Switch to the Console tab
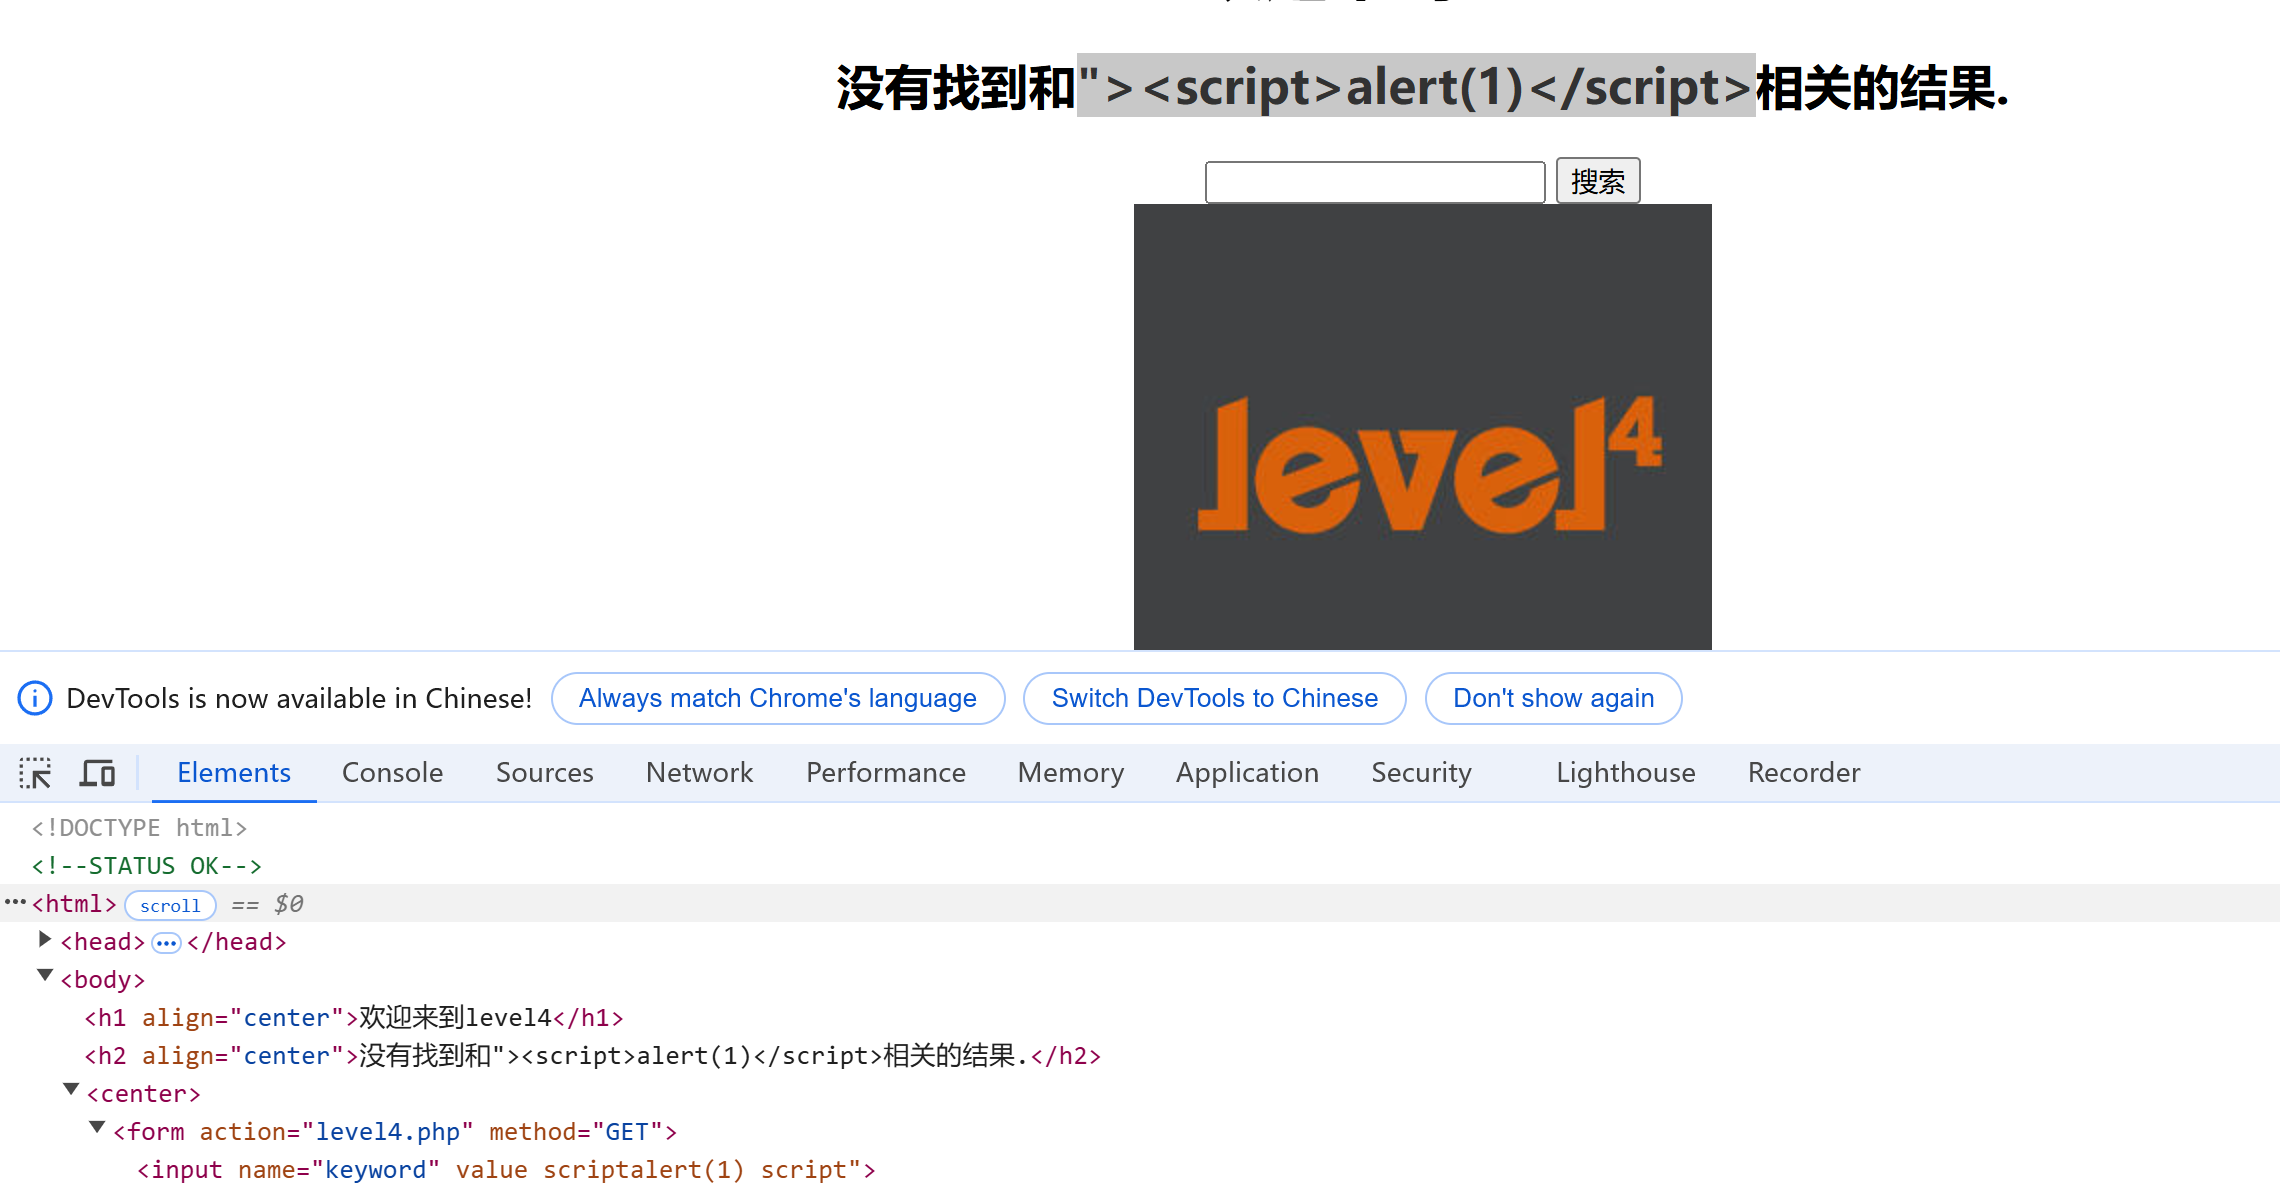Image resolution: width=2280 pixels, height=1191 pixels. pyautogui.click(x=392, y=773)
